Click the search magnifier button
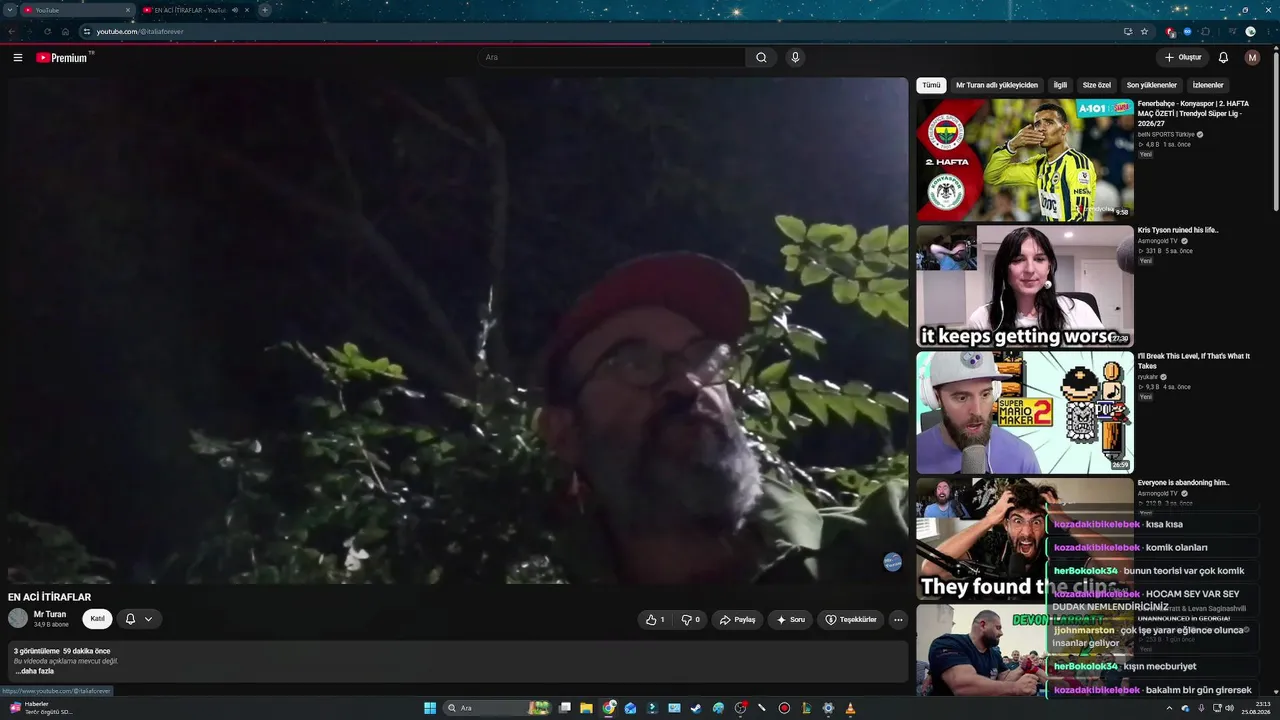This screenshot has width=1280, height=720. coord(761,58)
